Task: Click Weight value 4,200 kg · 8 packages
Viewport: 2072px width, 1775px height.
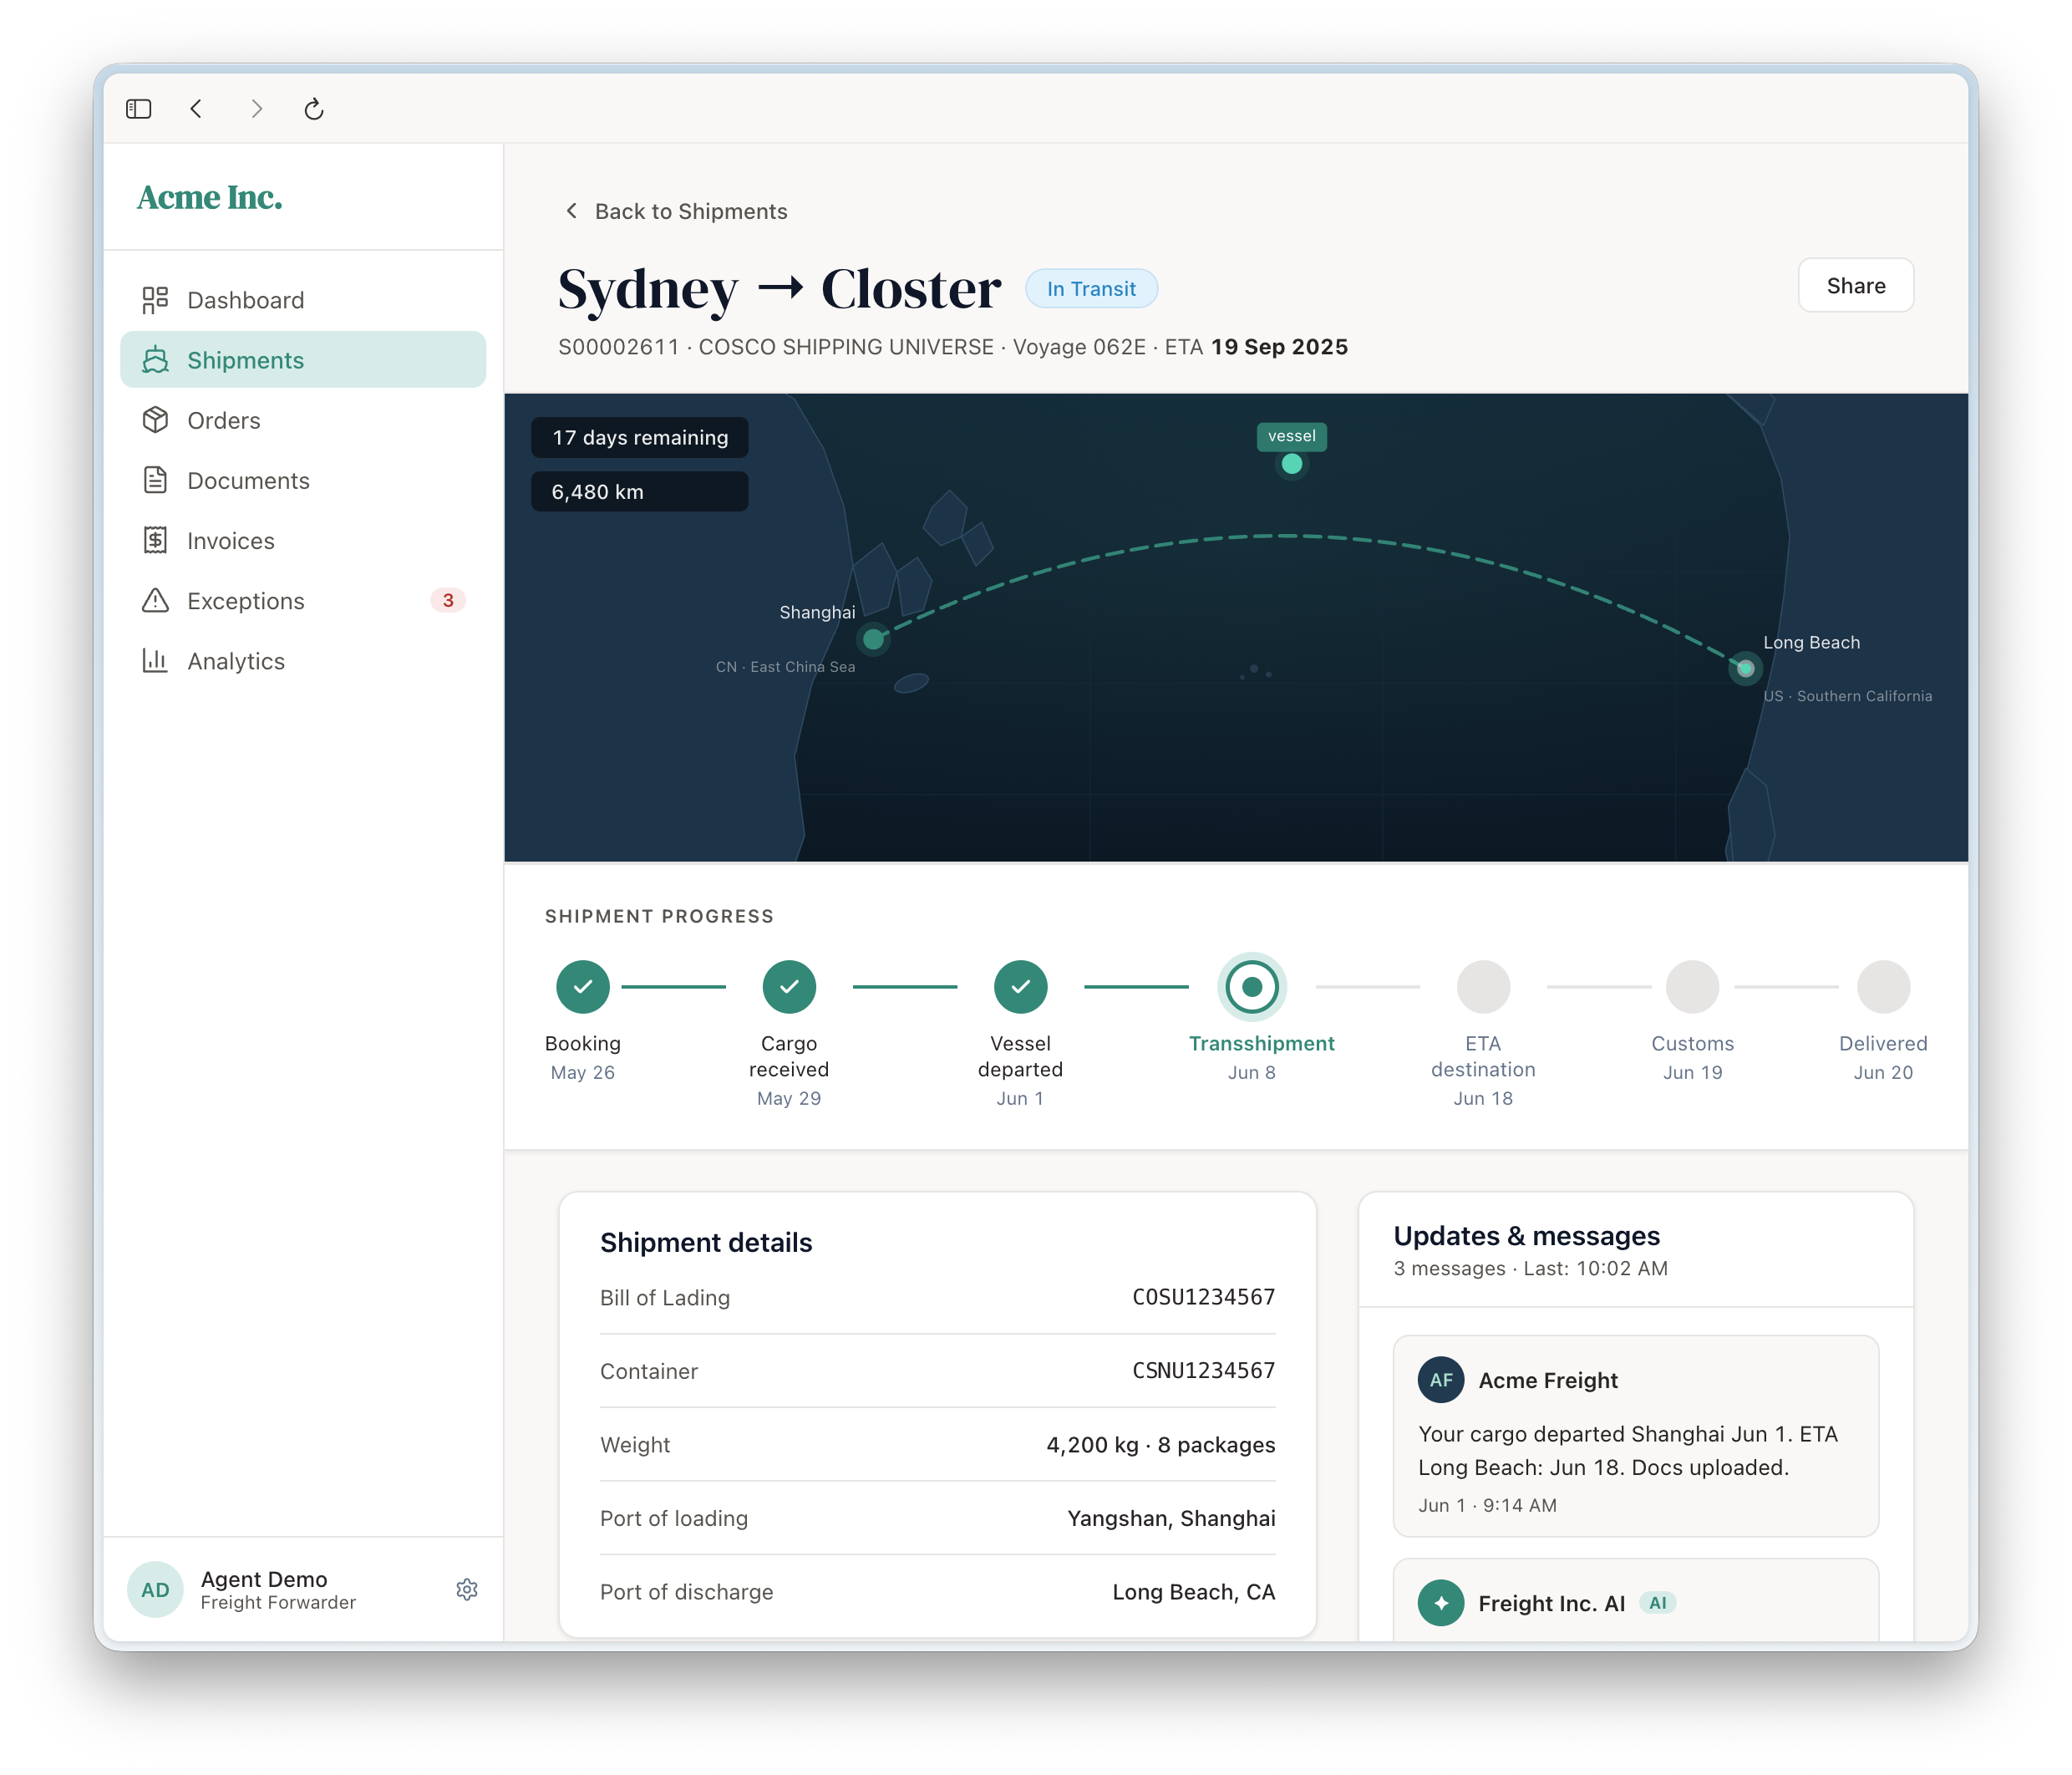Action: click(1160, 1445)
